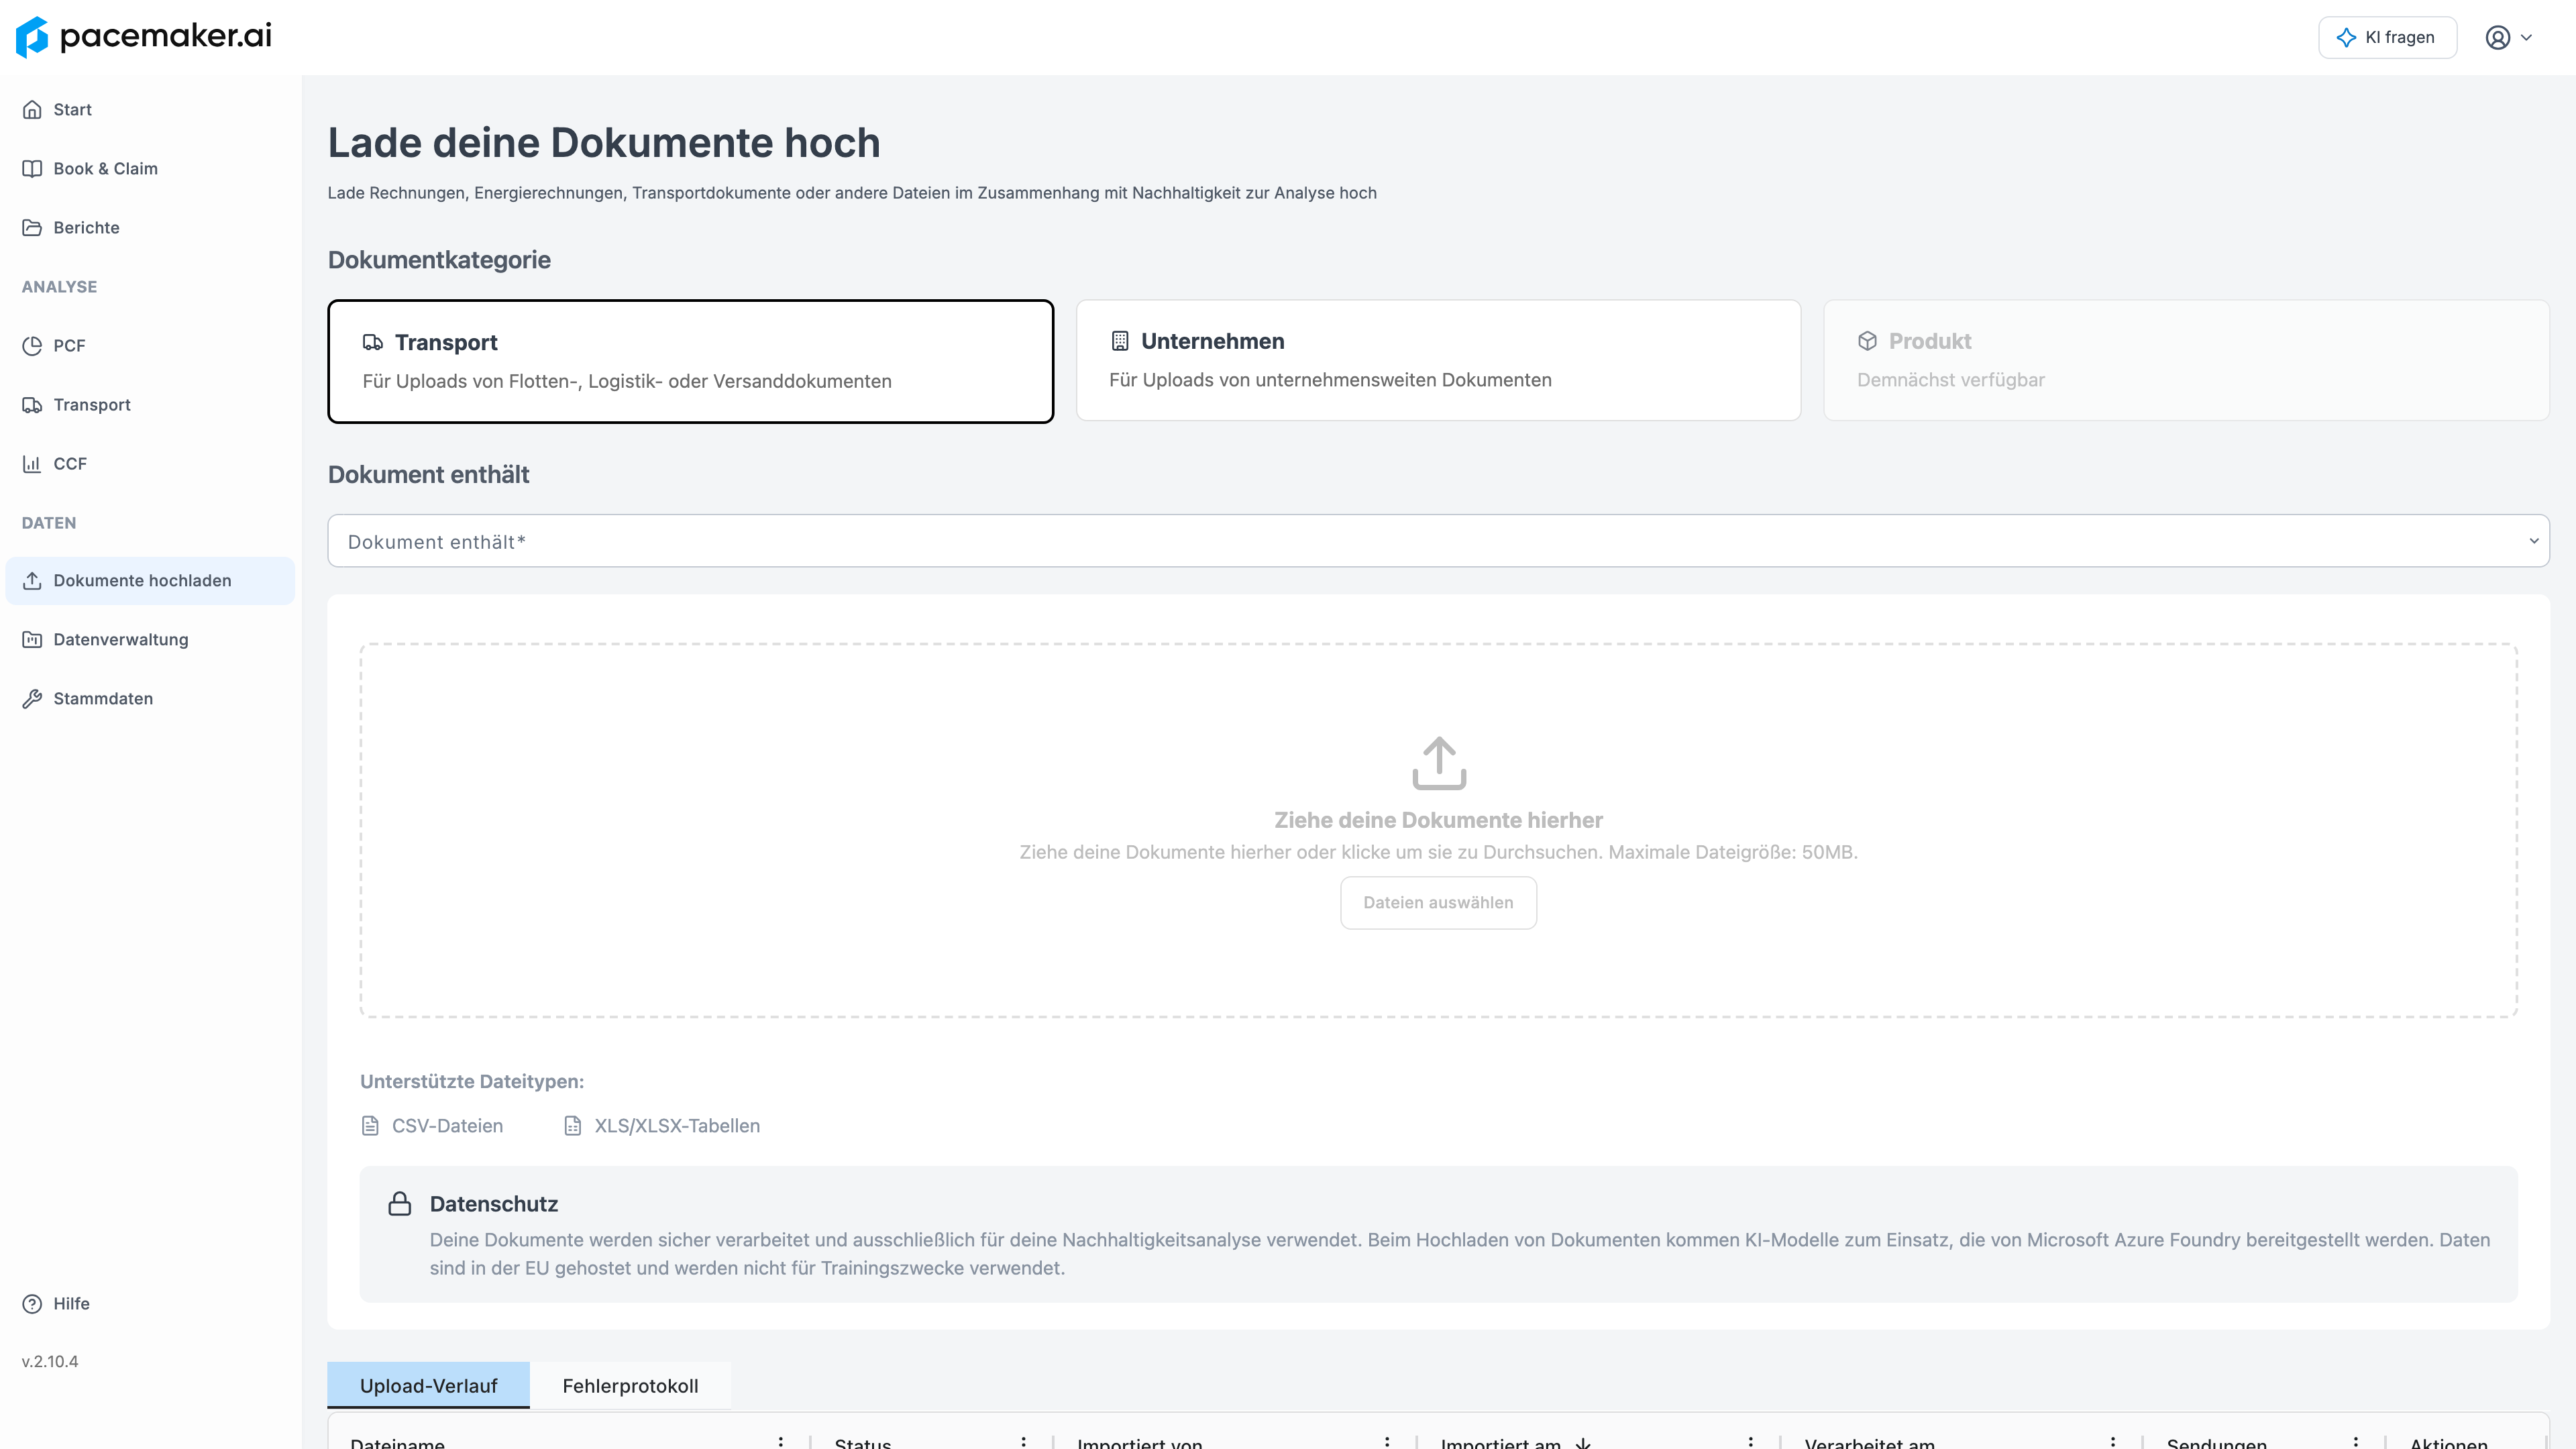Expand the user account menu

(2509, 38)
